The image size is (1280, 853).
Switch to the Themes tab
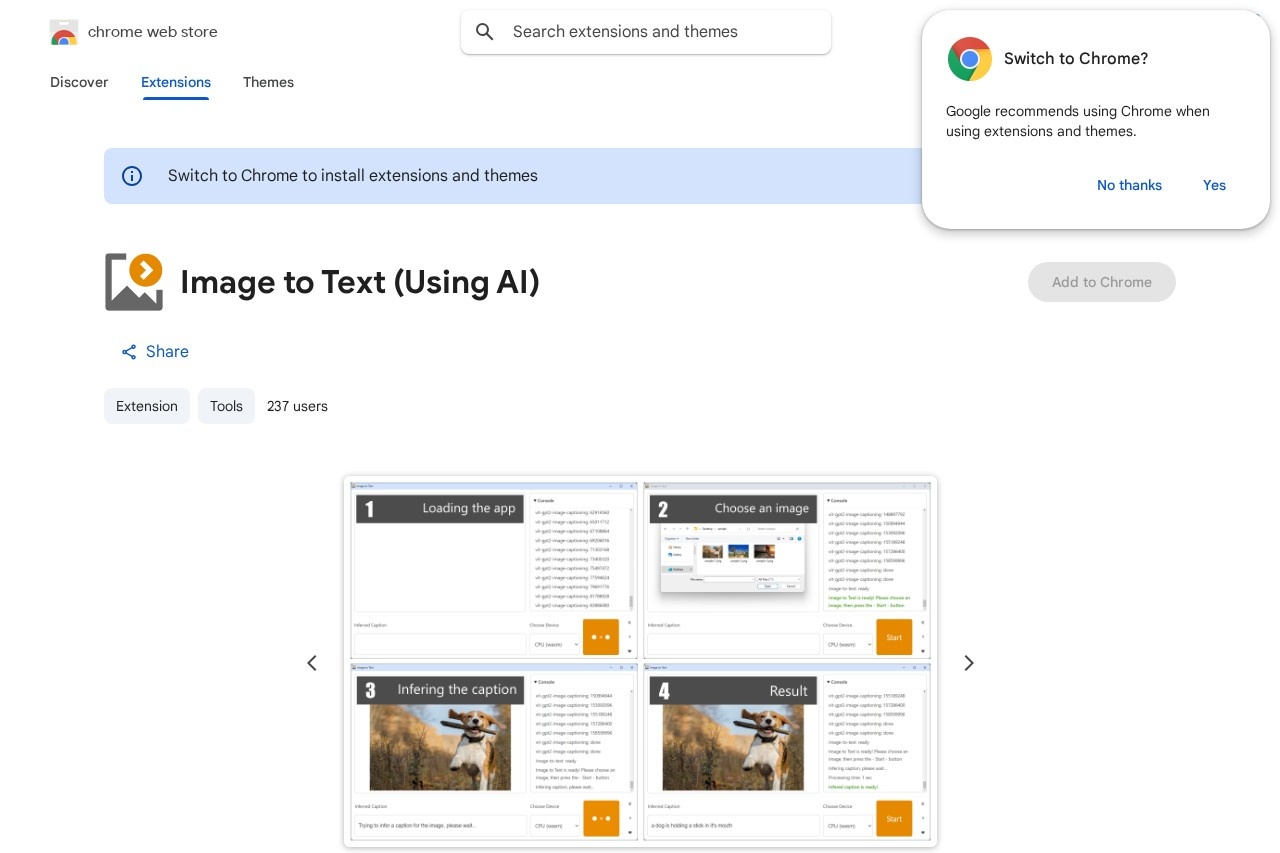pos(268,82)
